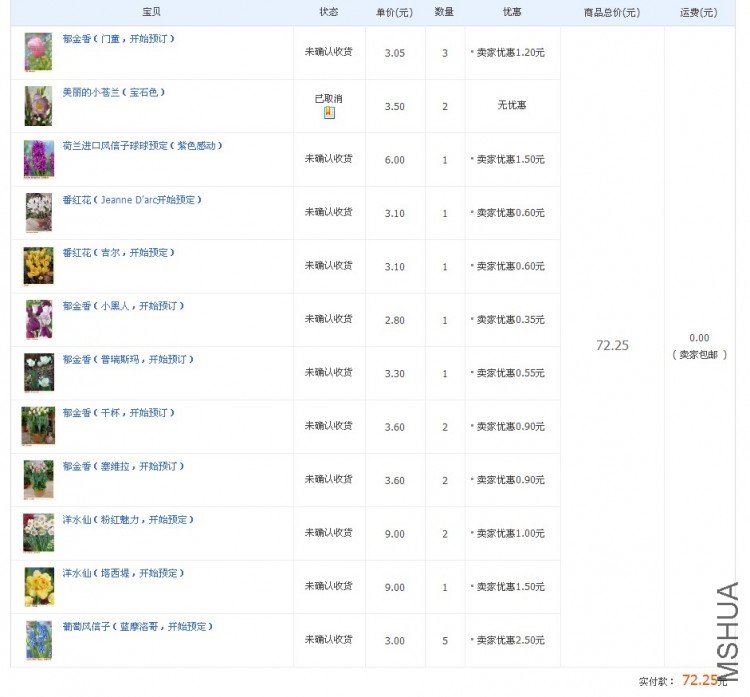Open the yellow crocus 吉尔 thumbnail
The width and height of the screenshot is (750, 697).
(39, 266)
